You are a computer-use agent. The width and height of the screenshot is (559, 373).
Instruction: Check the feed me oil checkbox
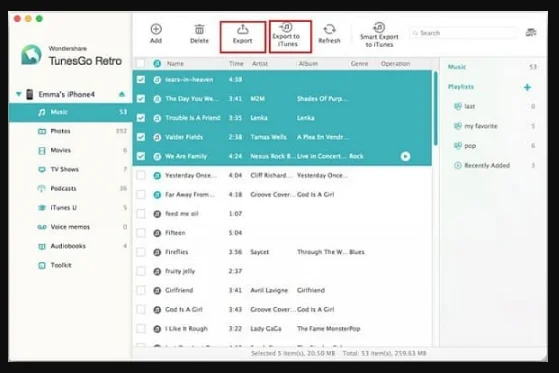click(141, 214)
